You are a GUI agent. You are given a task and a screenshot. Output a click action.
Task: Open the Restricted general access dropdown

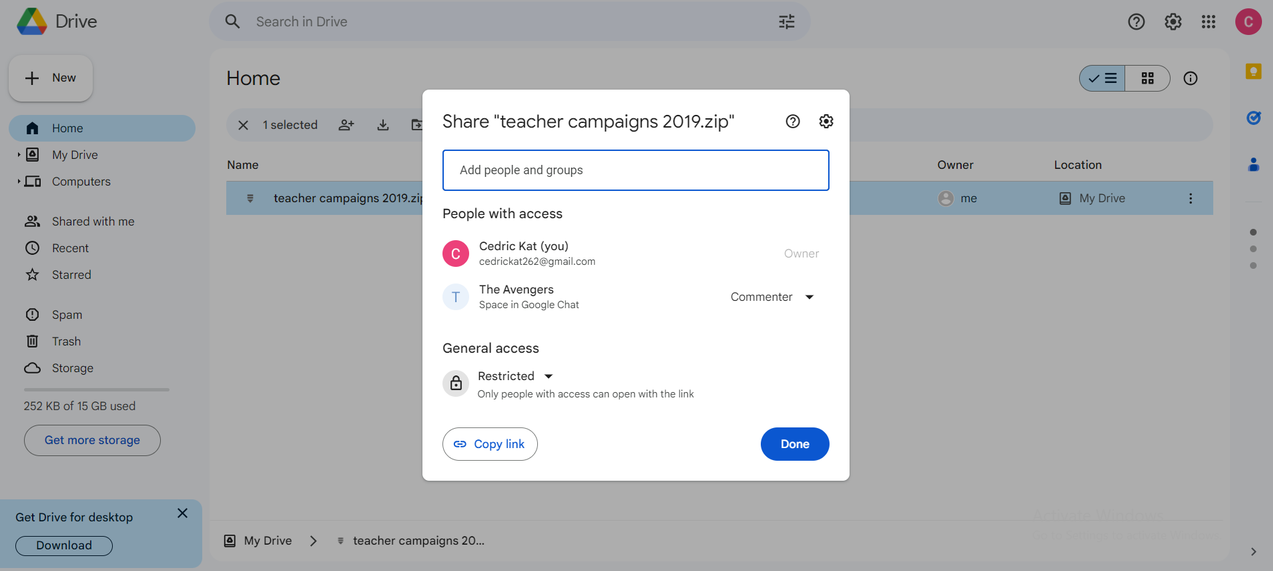pos(516,376)
